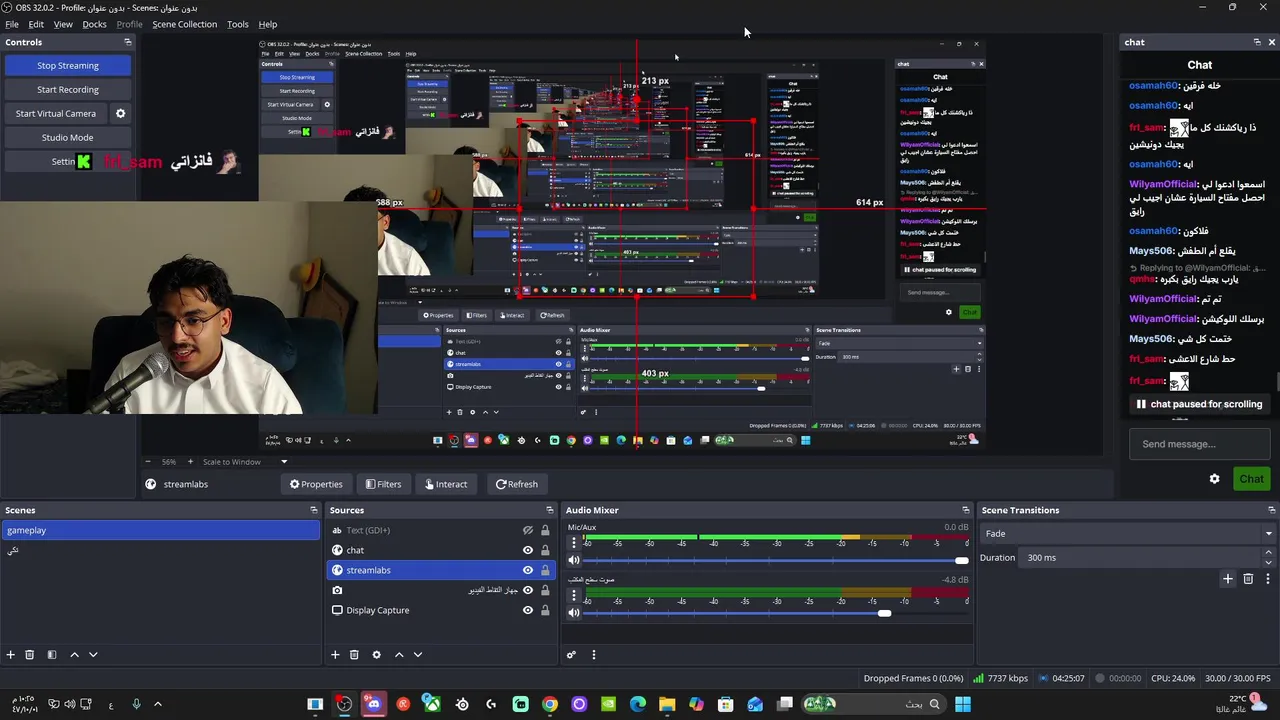Hide the chat source with eye icon

[x=528, y=550]
